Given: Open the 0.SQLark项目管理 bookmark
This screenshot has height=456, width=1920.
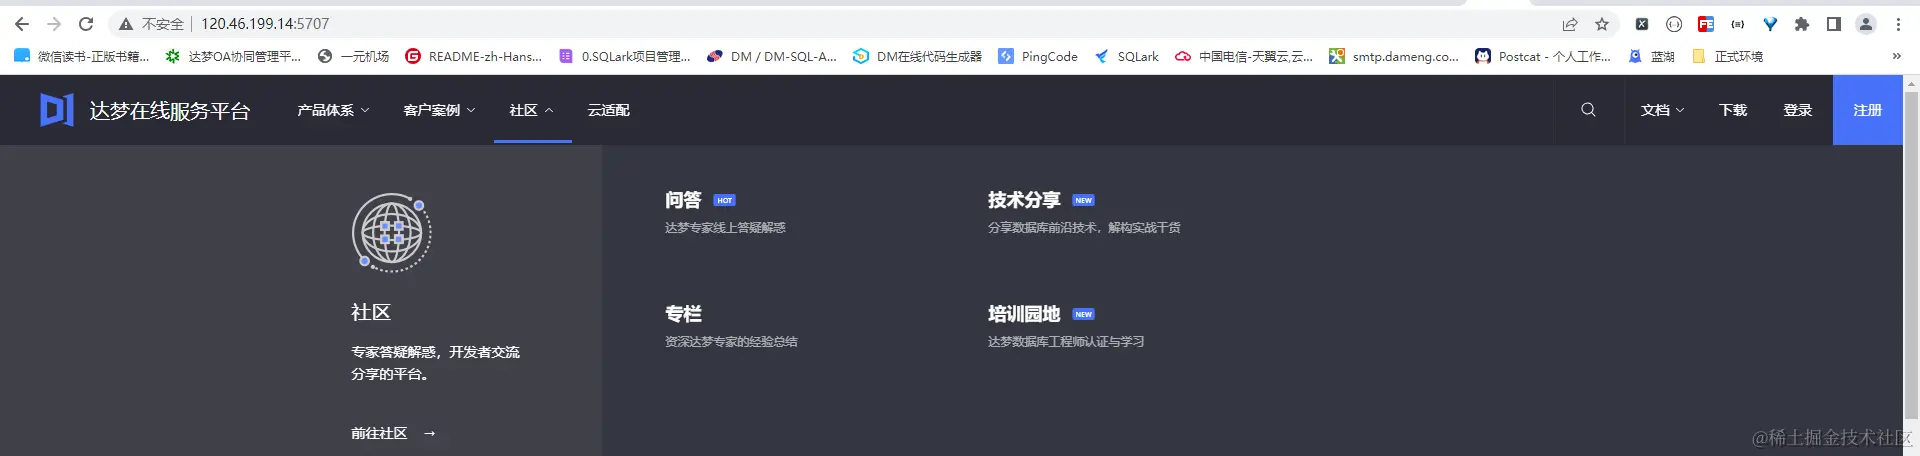Looking at the screenshot, I should point(625,56).
